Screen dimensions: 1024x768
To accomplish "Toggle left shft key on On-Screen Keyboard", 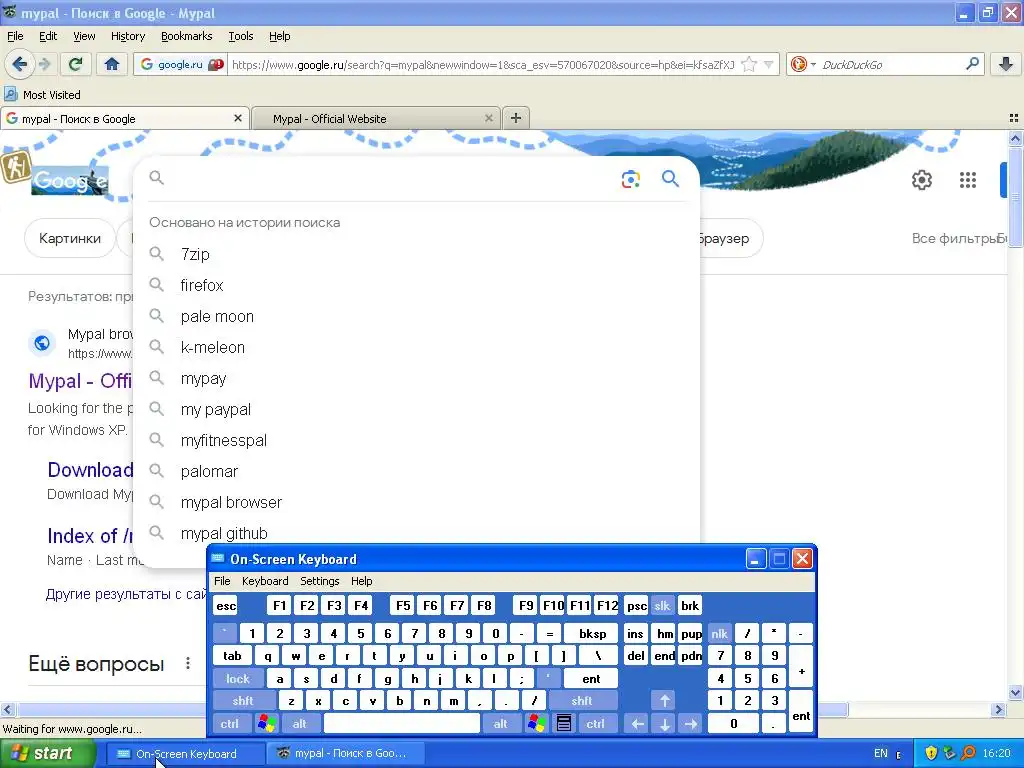I will point(243,701).
